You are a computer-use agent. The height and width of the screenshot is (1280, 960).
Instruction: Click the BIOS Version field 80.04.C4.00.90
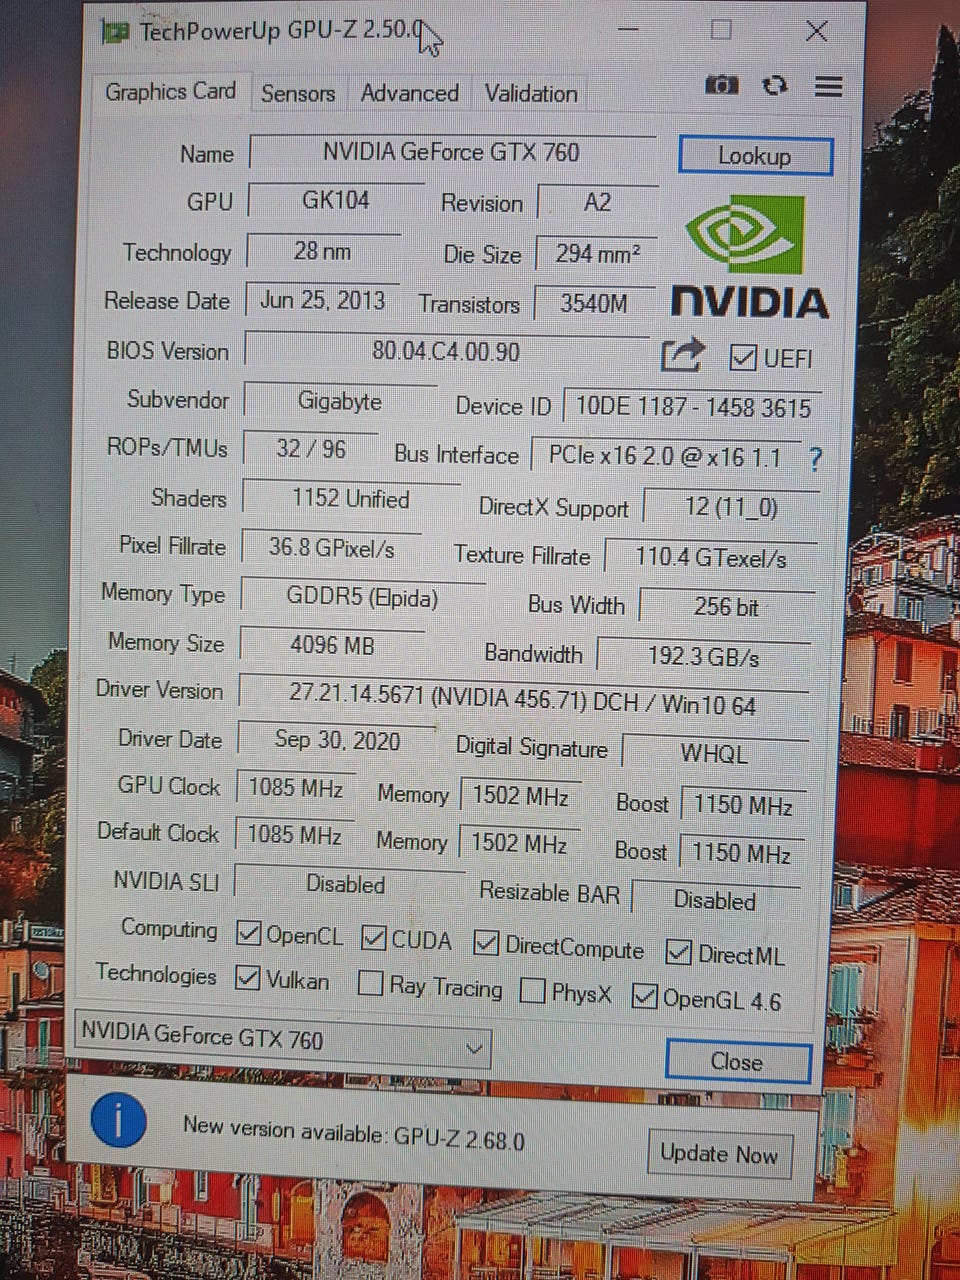[x=446, y=351]
